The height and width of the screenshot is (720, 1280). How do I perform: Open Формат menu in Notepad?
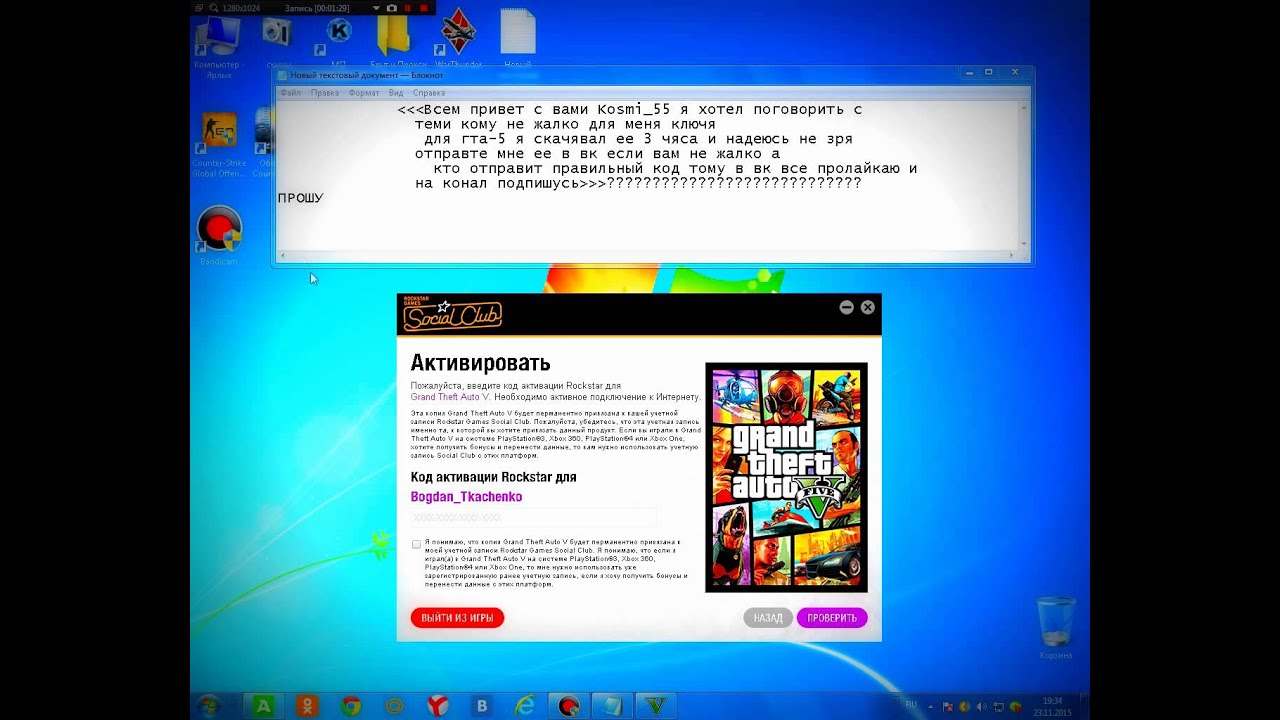pos(364,92)
